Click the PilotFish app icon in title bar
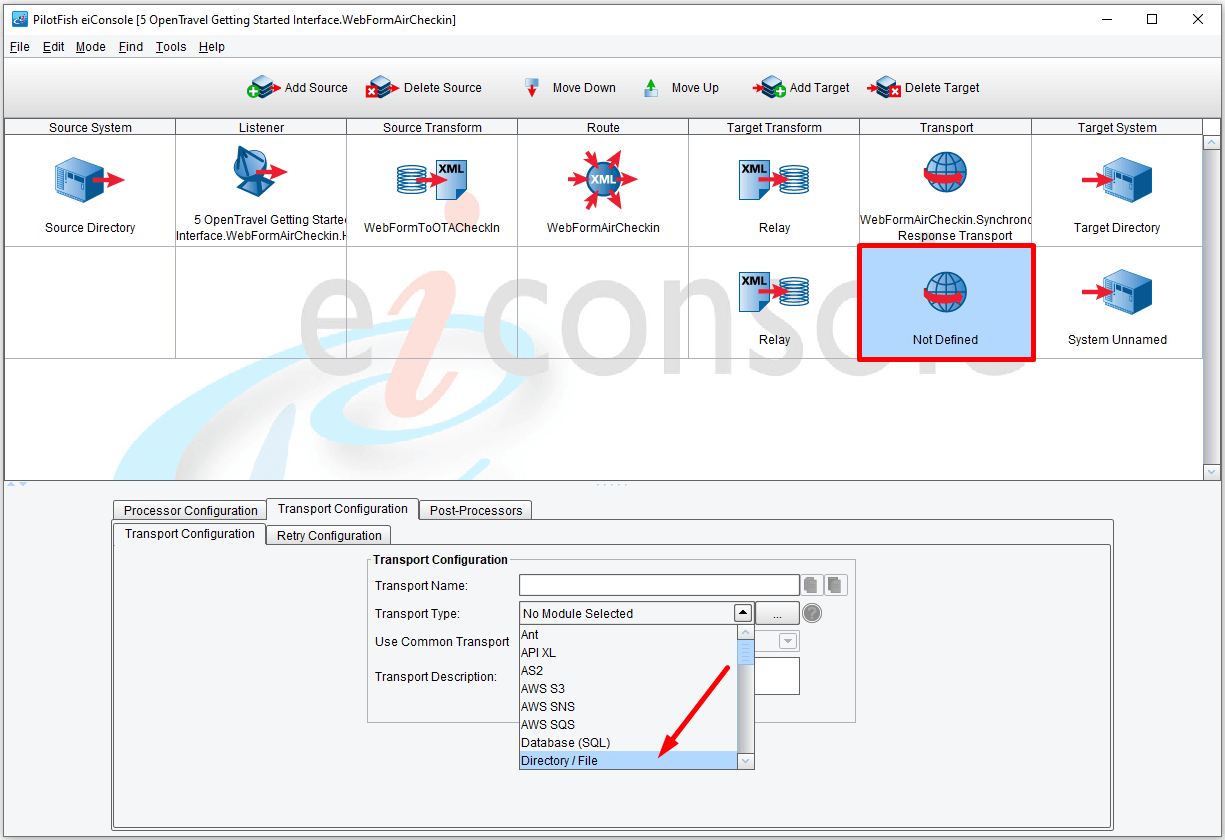1225x840 pixels. (x=19, y=19)
